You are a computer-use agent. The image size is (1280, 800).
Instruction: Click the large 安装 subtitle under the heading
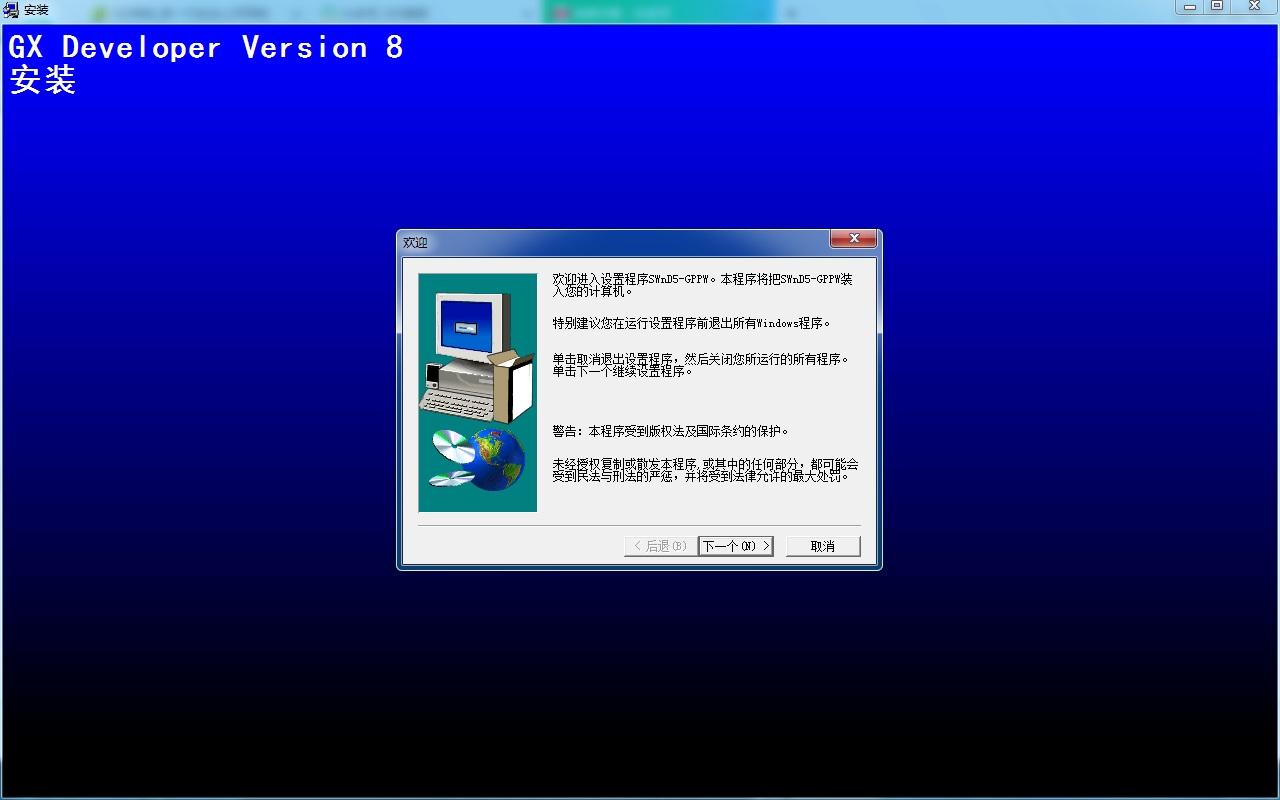[42, 80]
